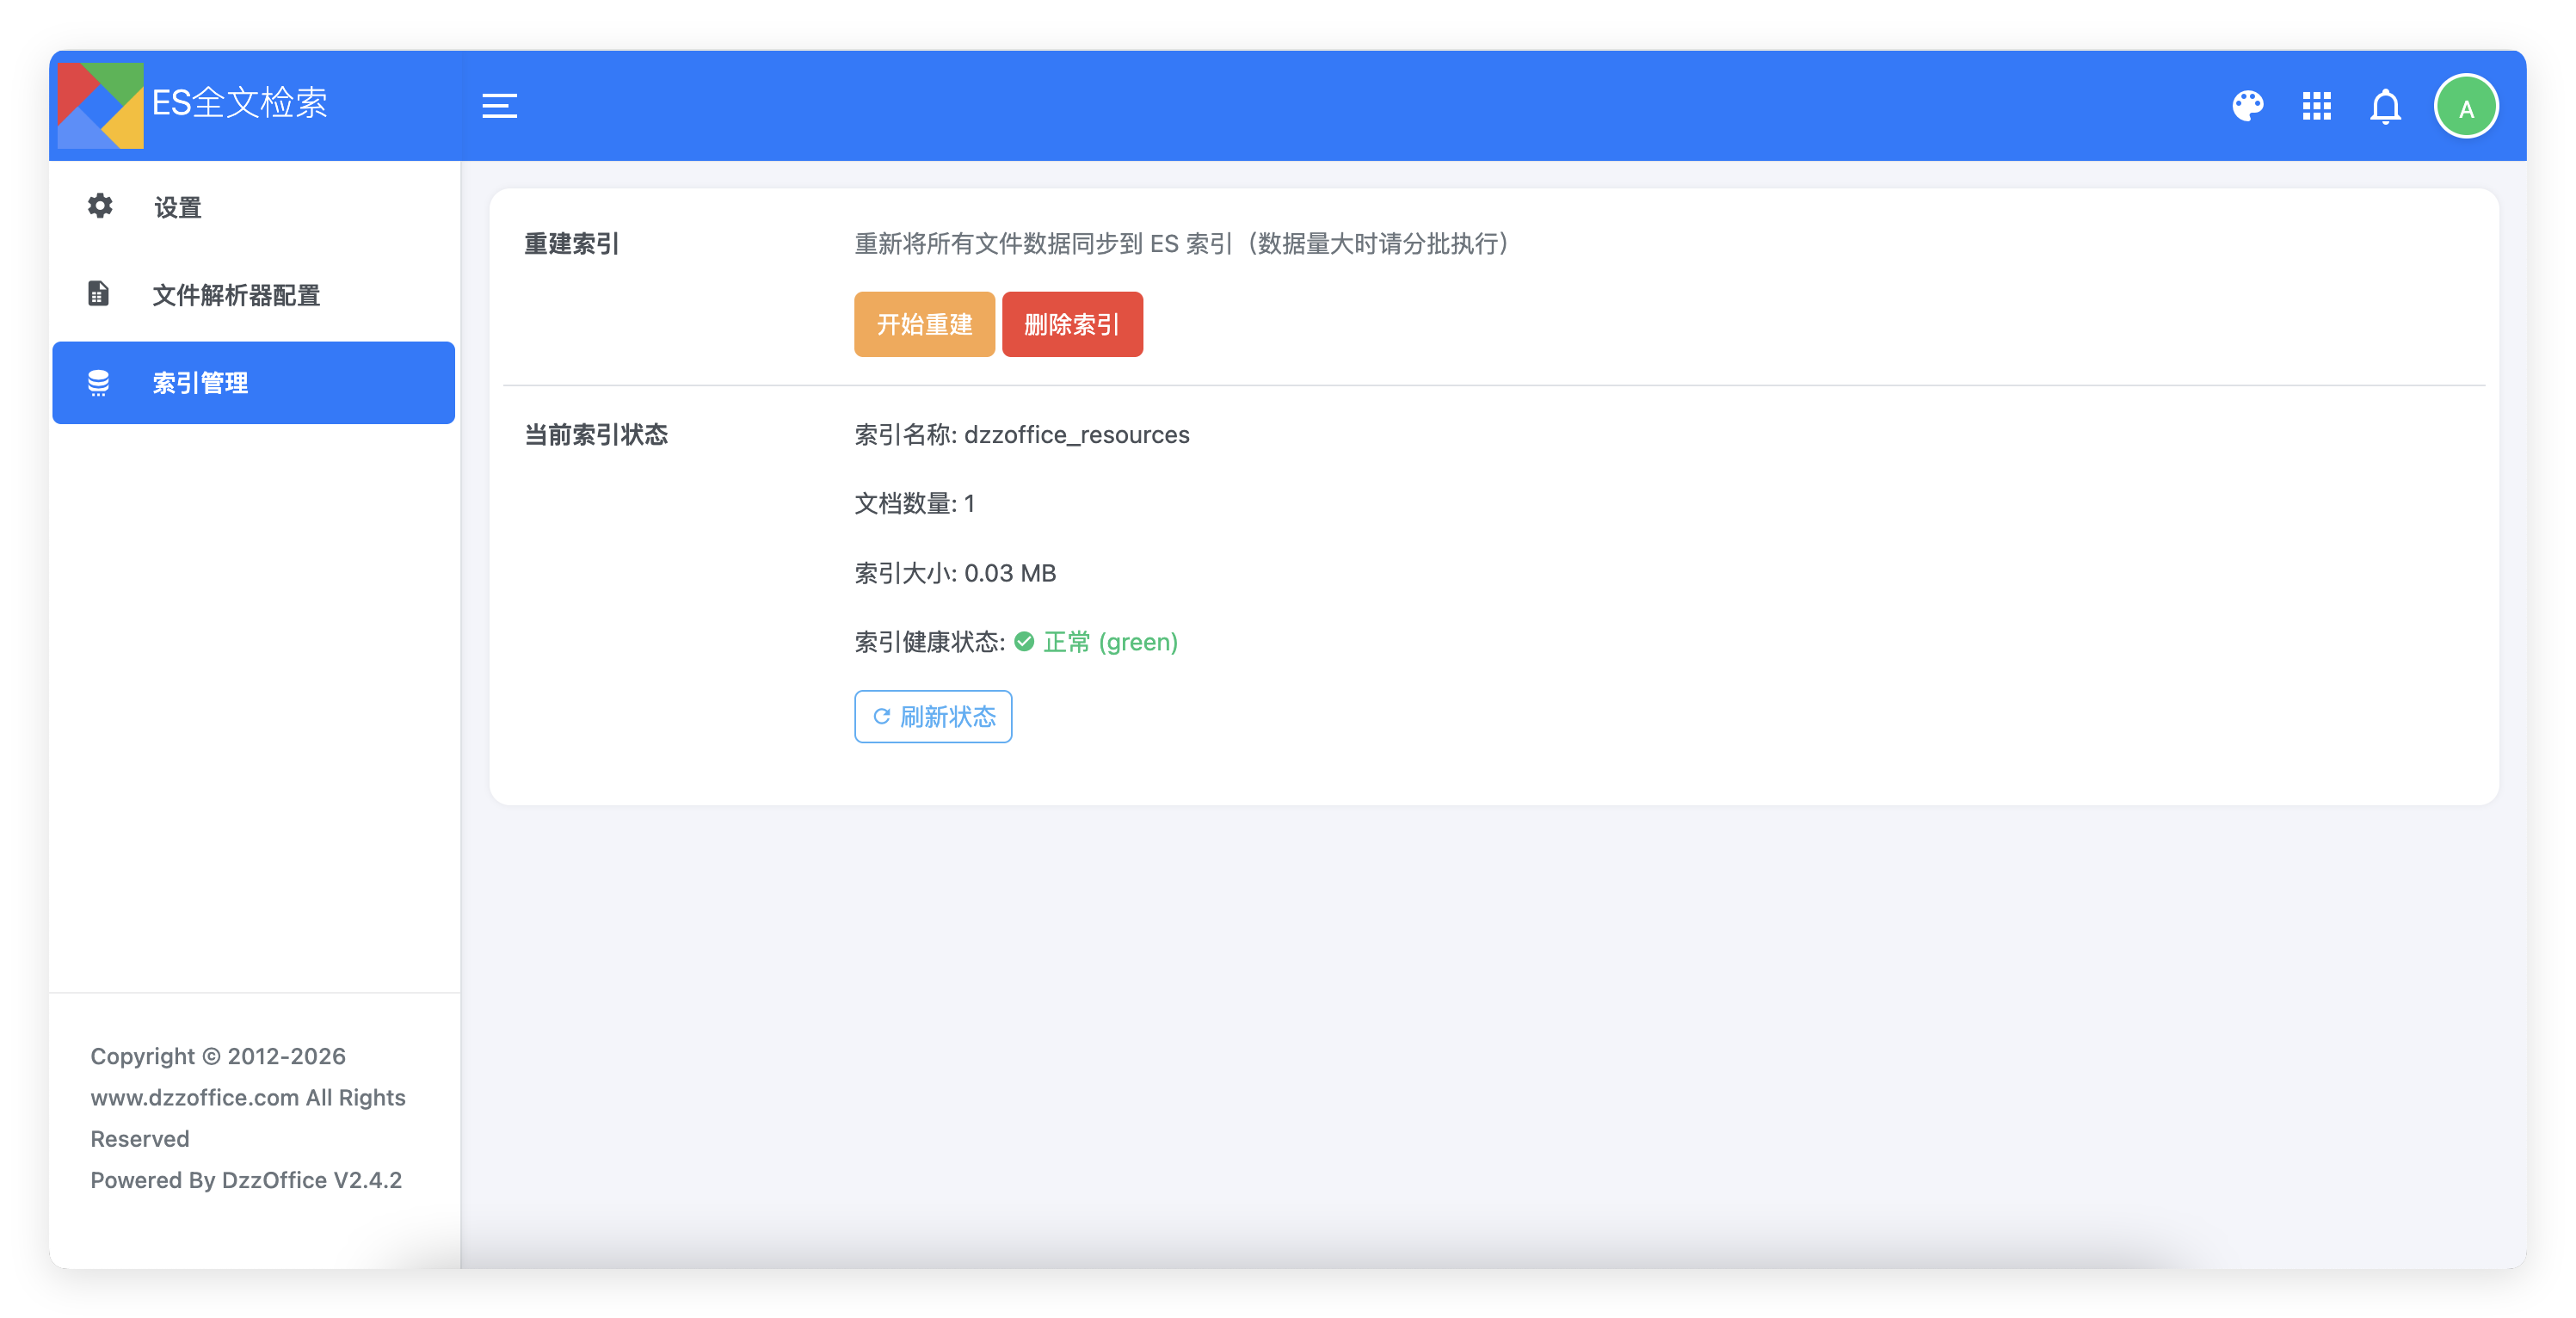This screenshot has height=1318, width=2576.
Task: Click the 重建索引 section label
Action: pyautogui.click(x=572, y=244)
